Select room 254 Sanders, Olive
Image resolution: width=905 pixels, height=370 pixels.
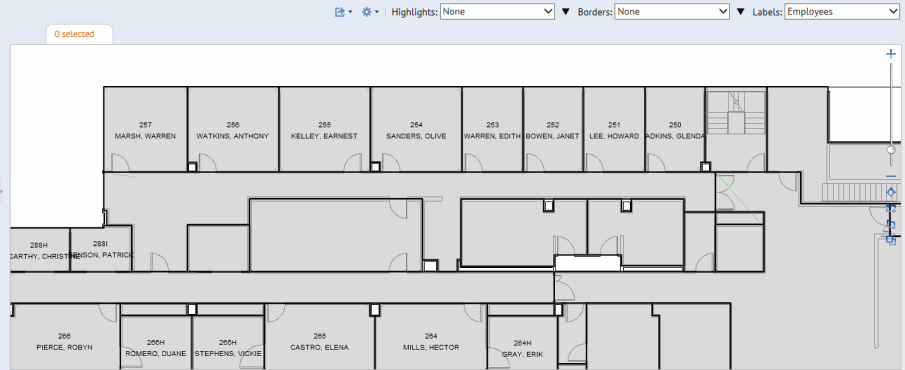tap(416, 130)
